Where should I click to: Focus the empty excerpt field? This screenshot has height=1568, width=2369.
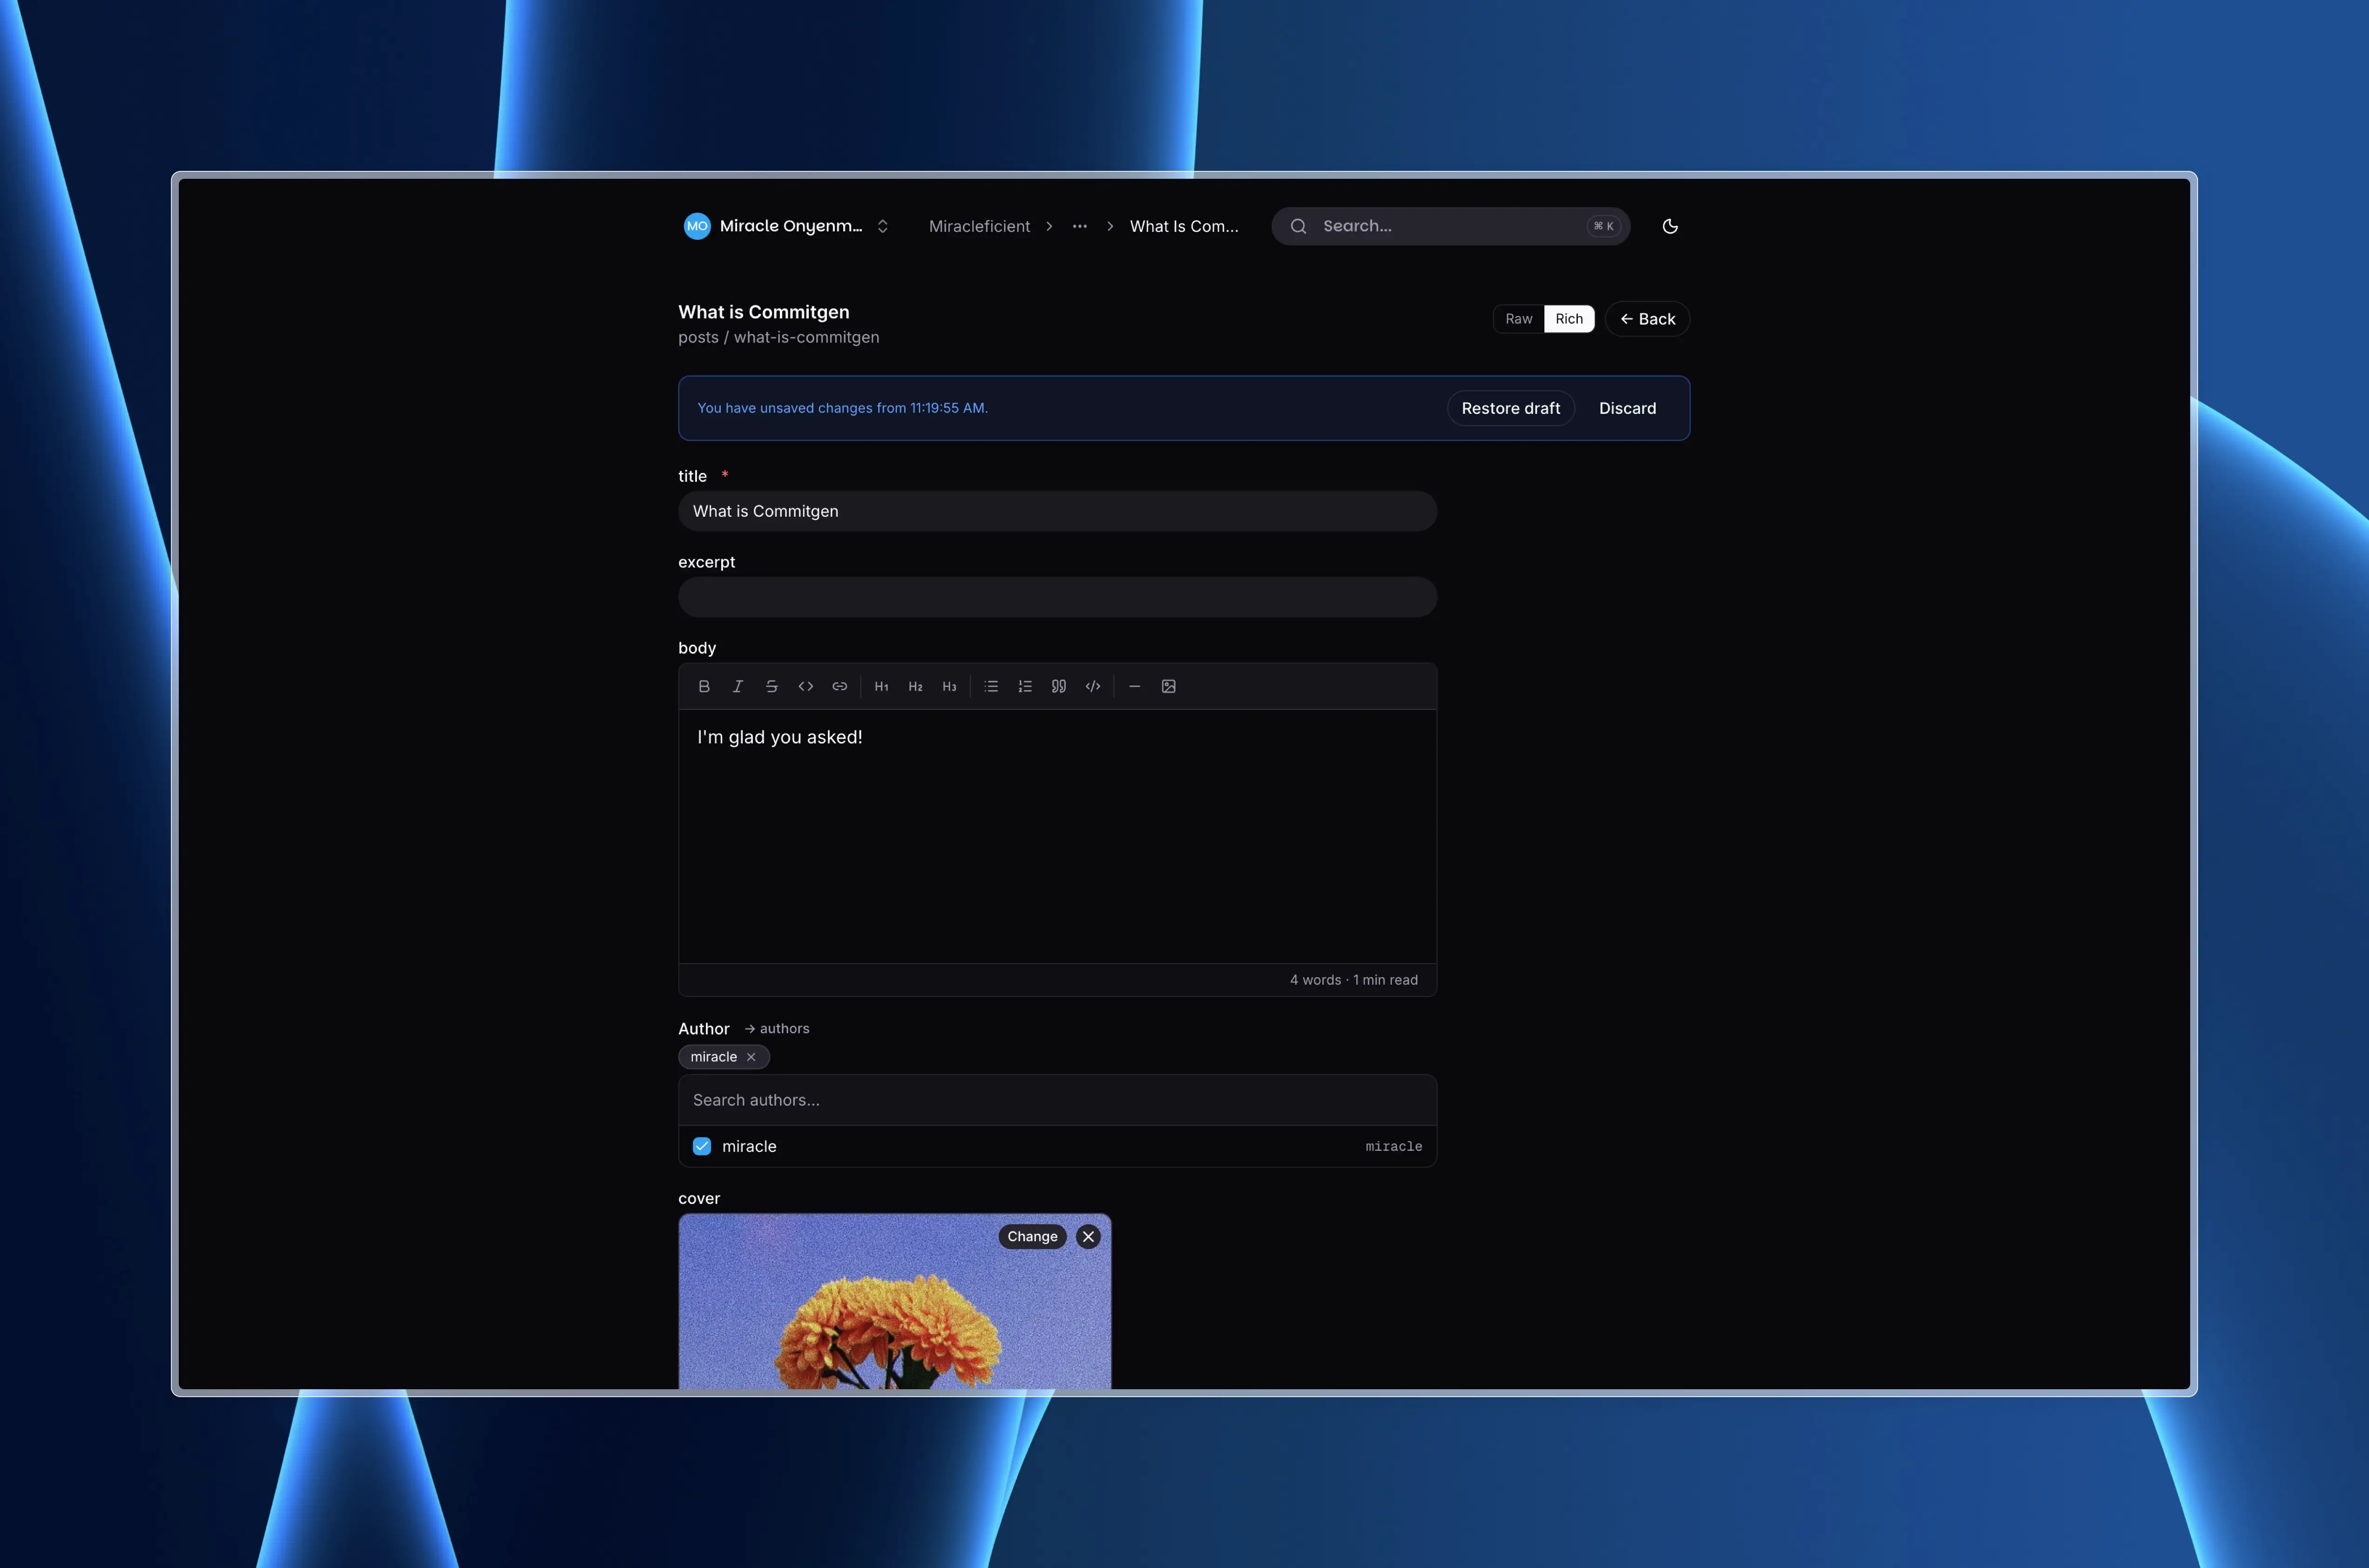click(x=1057, y=597)
